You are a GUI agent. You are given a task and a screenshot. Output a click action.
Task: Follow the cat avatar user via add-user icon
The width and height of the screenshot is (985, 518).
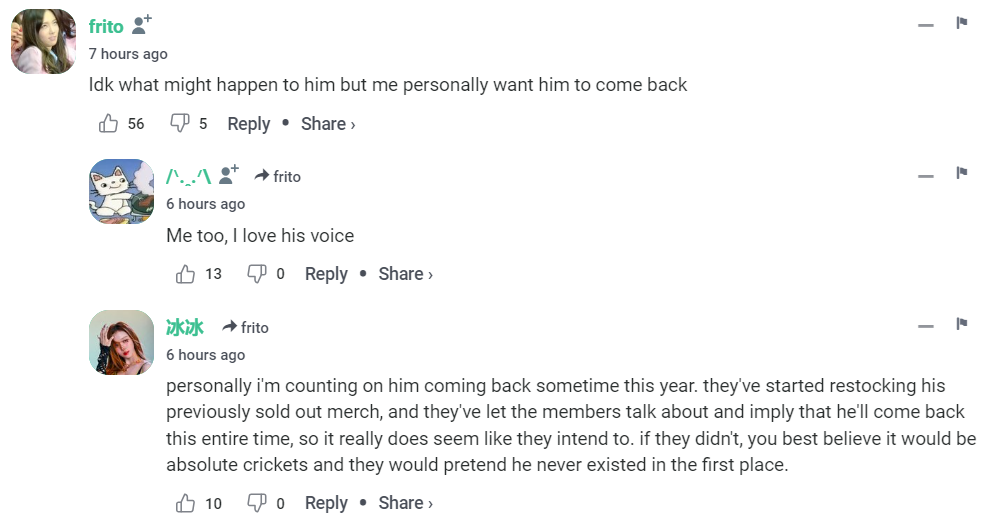(229, 176)
